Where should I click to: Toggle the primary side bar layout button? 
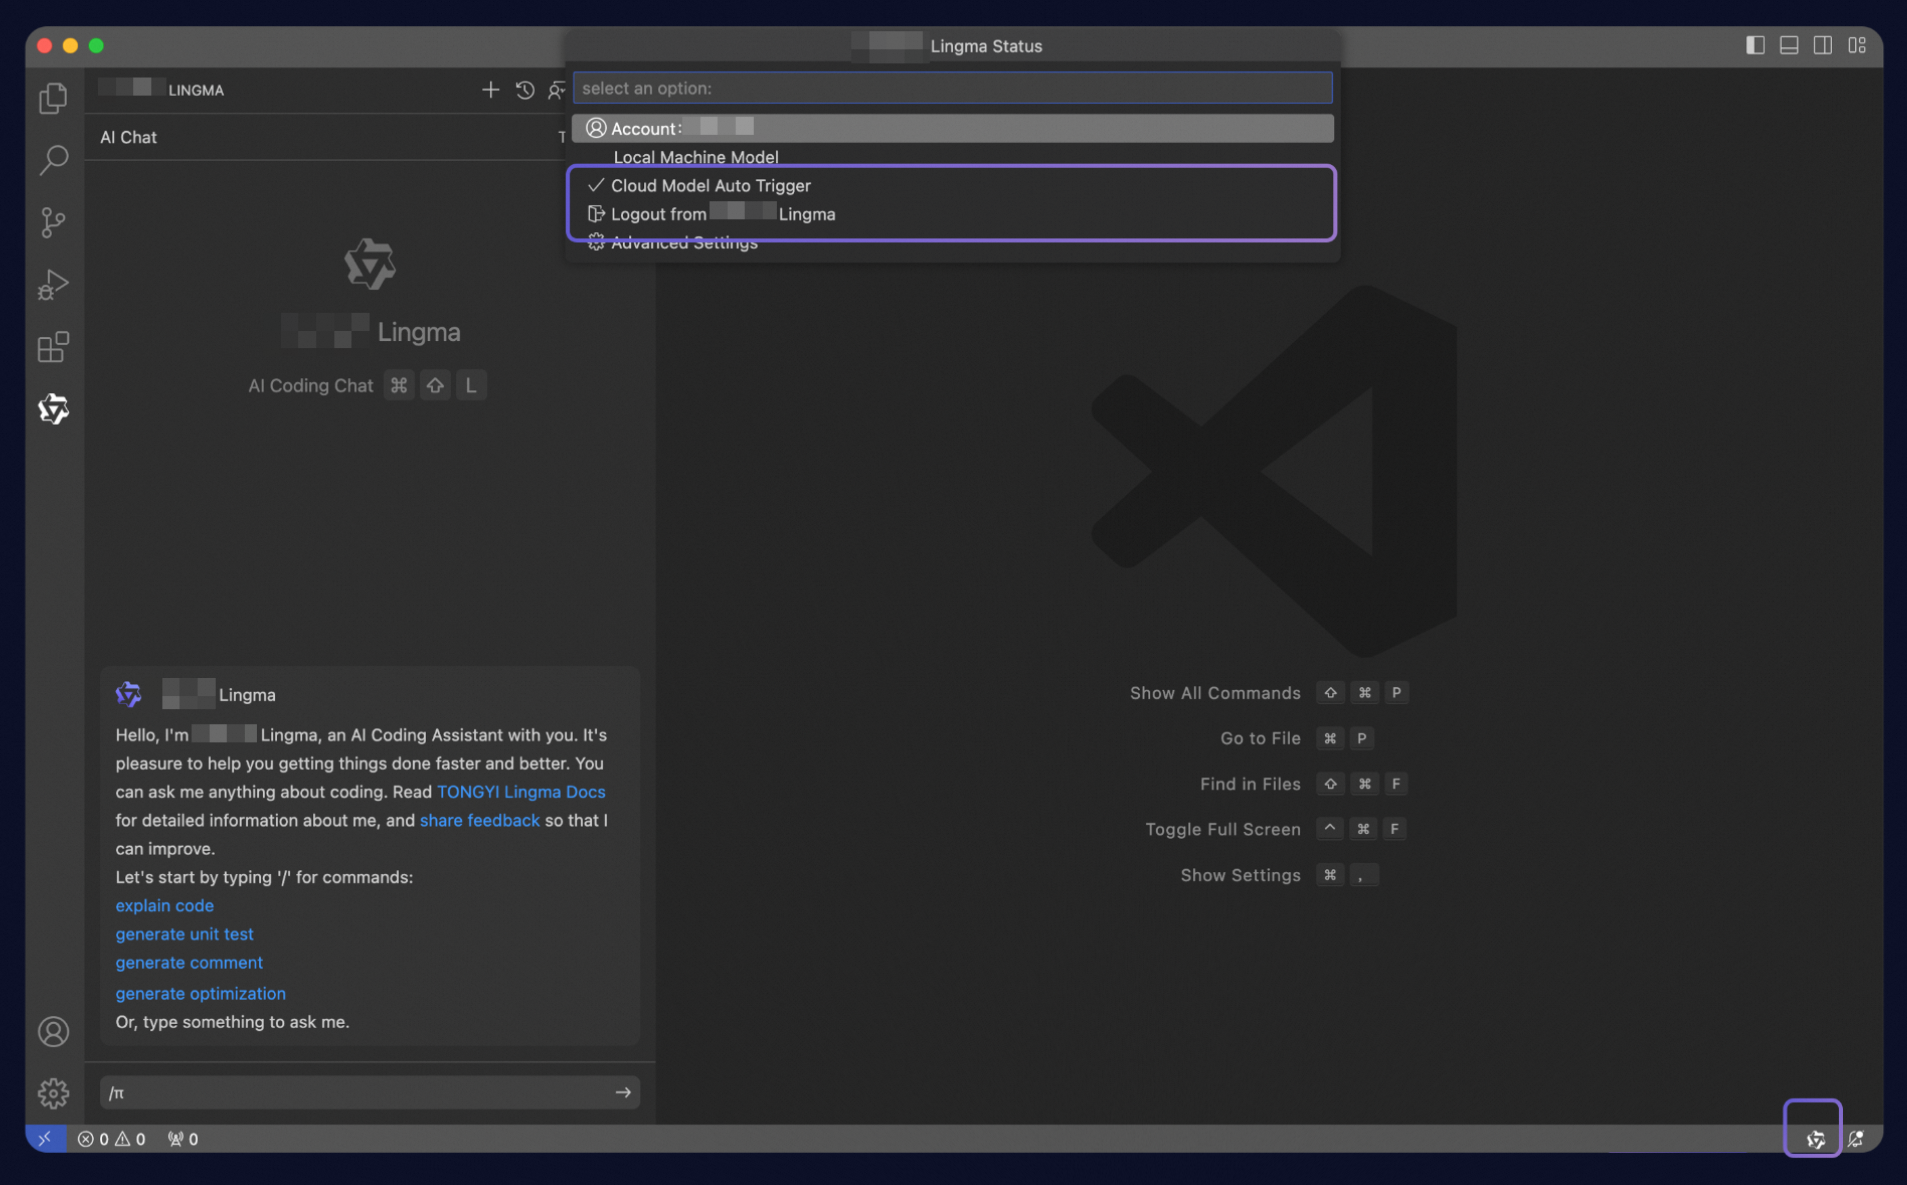click(1755, 46)
